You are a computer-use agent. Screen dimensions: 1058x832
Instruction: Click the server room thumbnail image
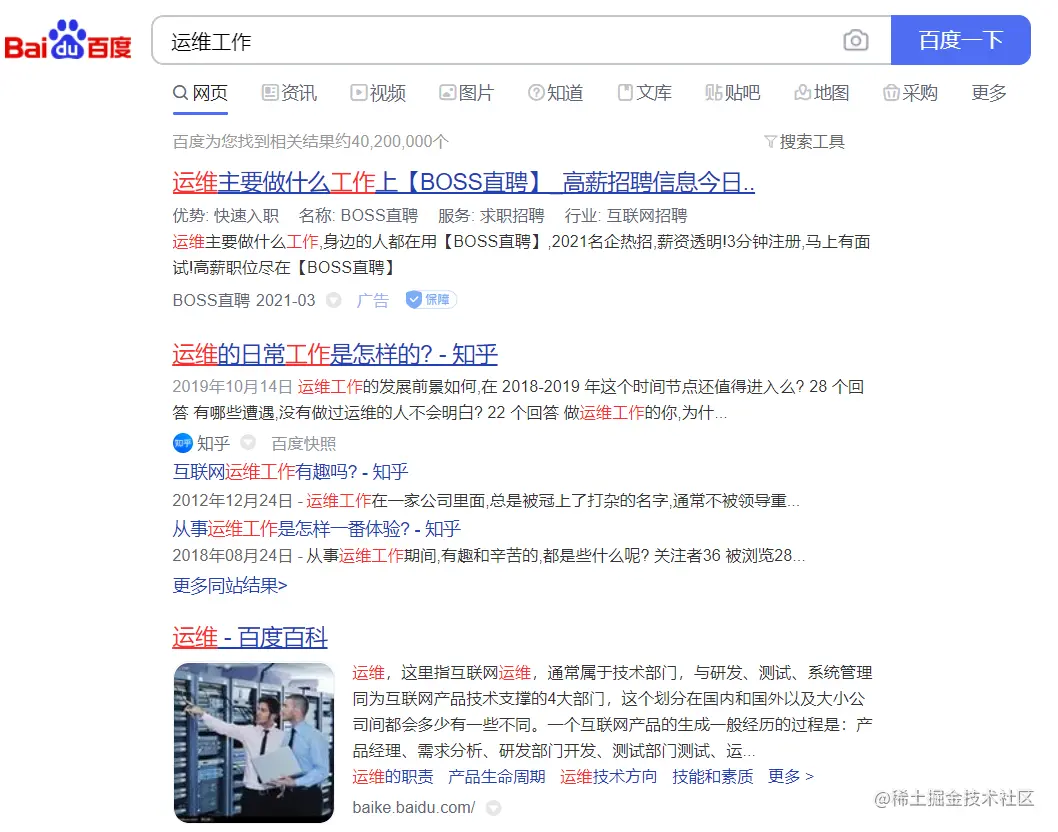pos(253,738)
